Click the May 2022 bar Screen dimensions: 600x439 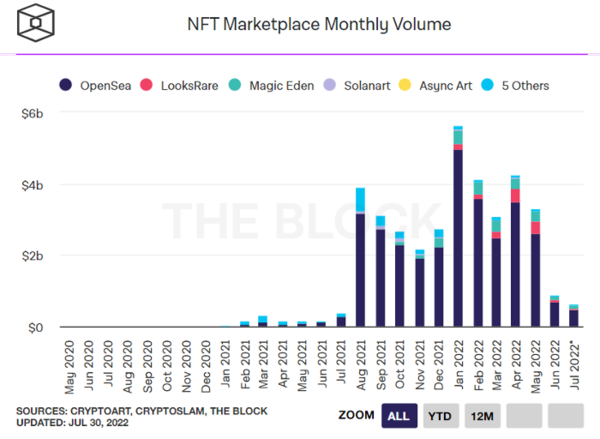[535, 268]
